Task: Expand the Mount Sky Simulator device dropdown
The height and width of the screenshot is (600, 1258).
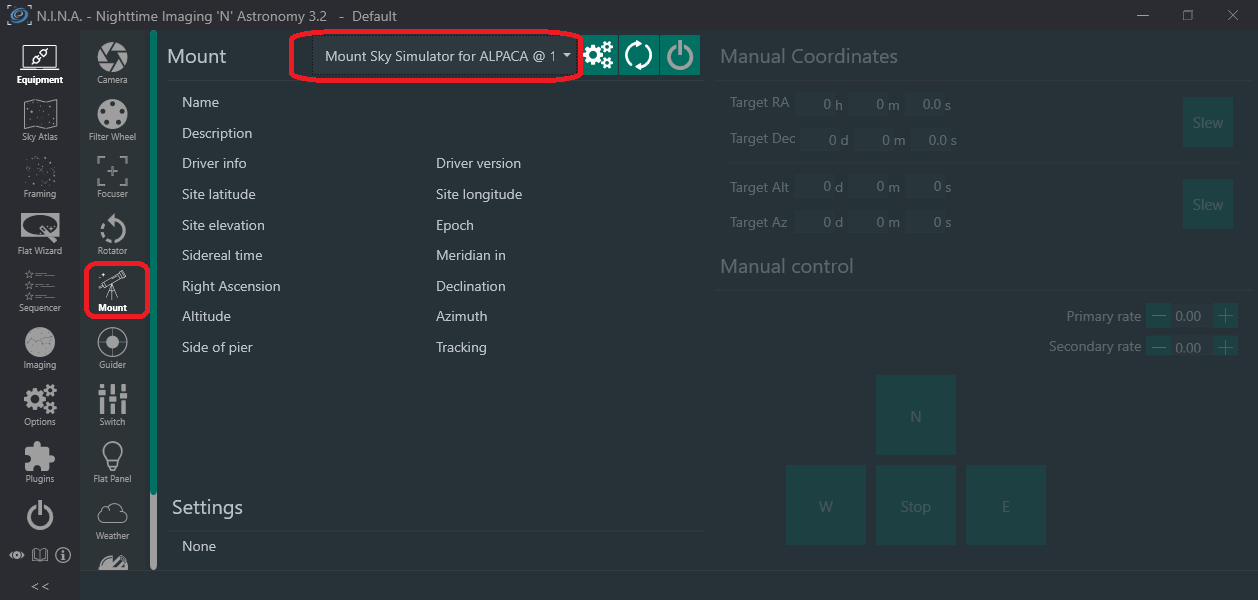Action: [x=566, y=56]
